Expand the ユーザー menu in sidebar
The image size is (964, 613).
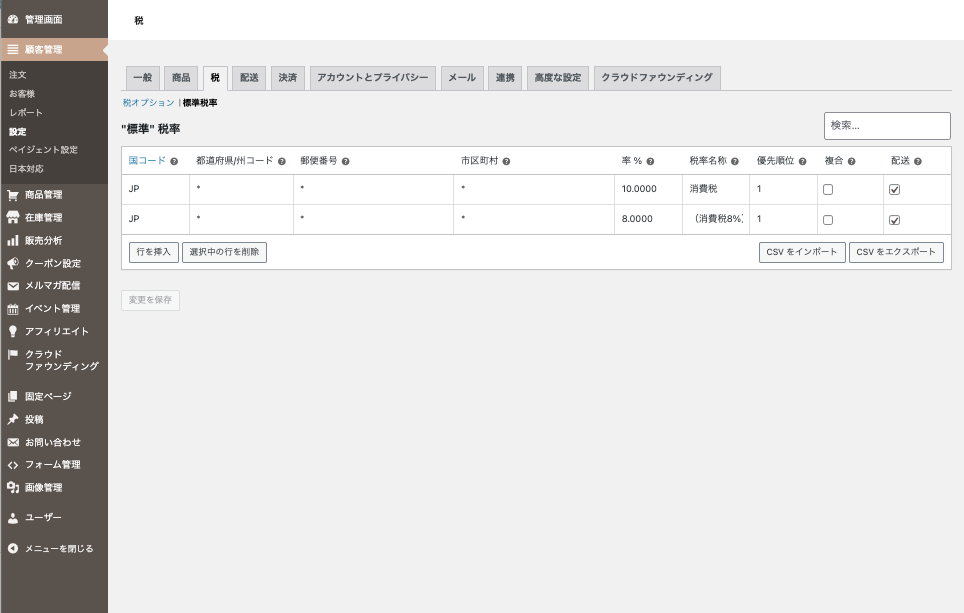42,518
